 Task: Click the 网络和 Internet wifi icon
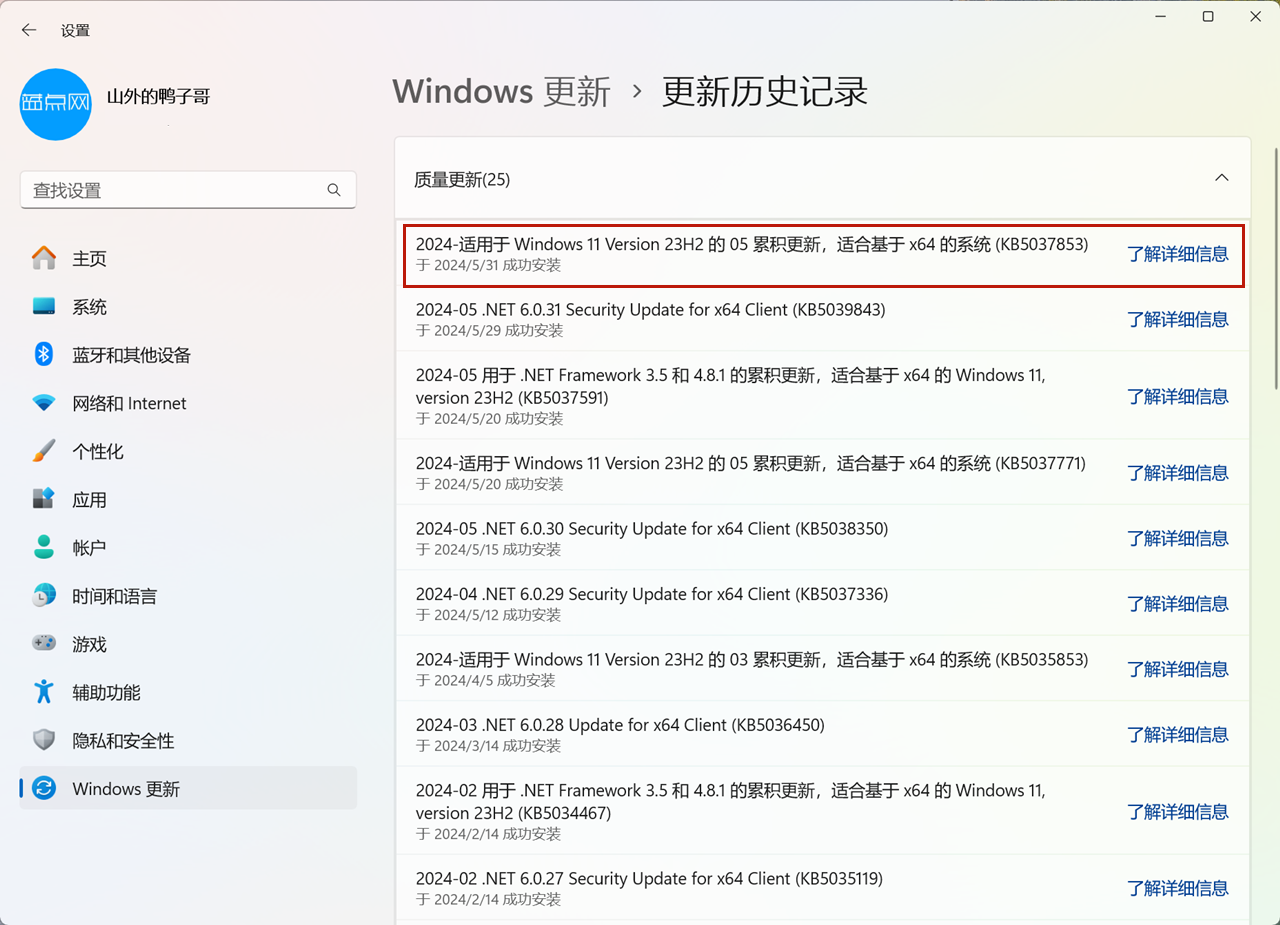pos(44,403)
